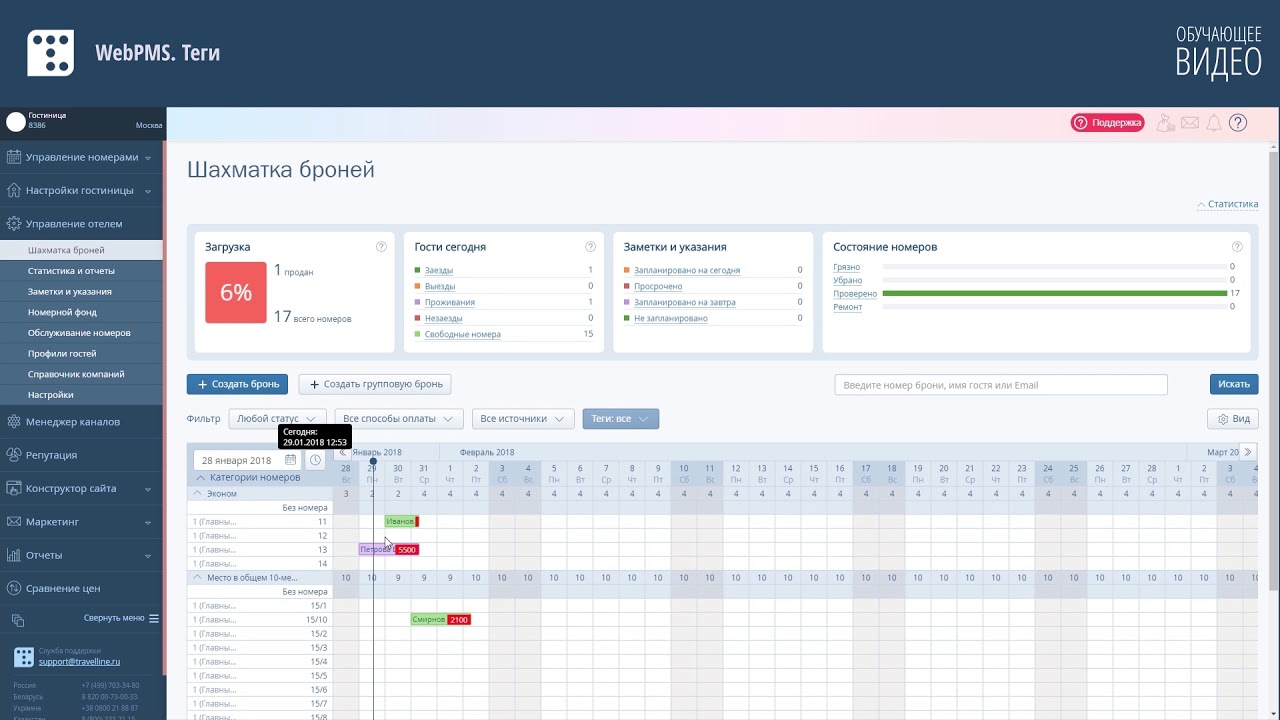
Task: Open Номерной фонд in the sidebar
Action: pyautogui.click(x=62, y=312)
